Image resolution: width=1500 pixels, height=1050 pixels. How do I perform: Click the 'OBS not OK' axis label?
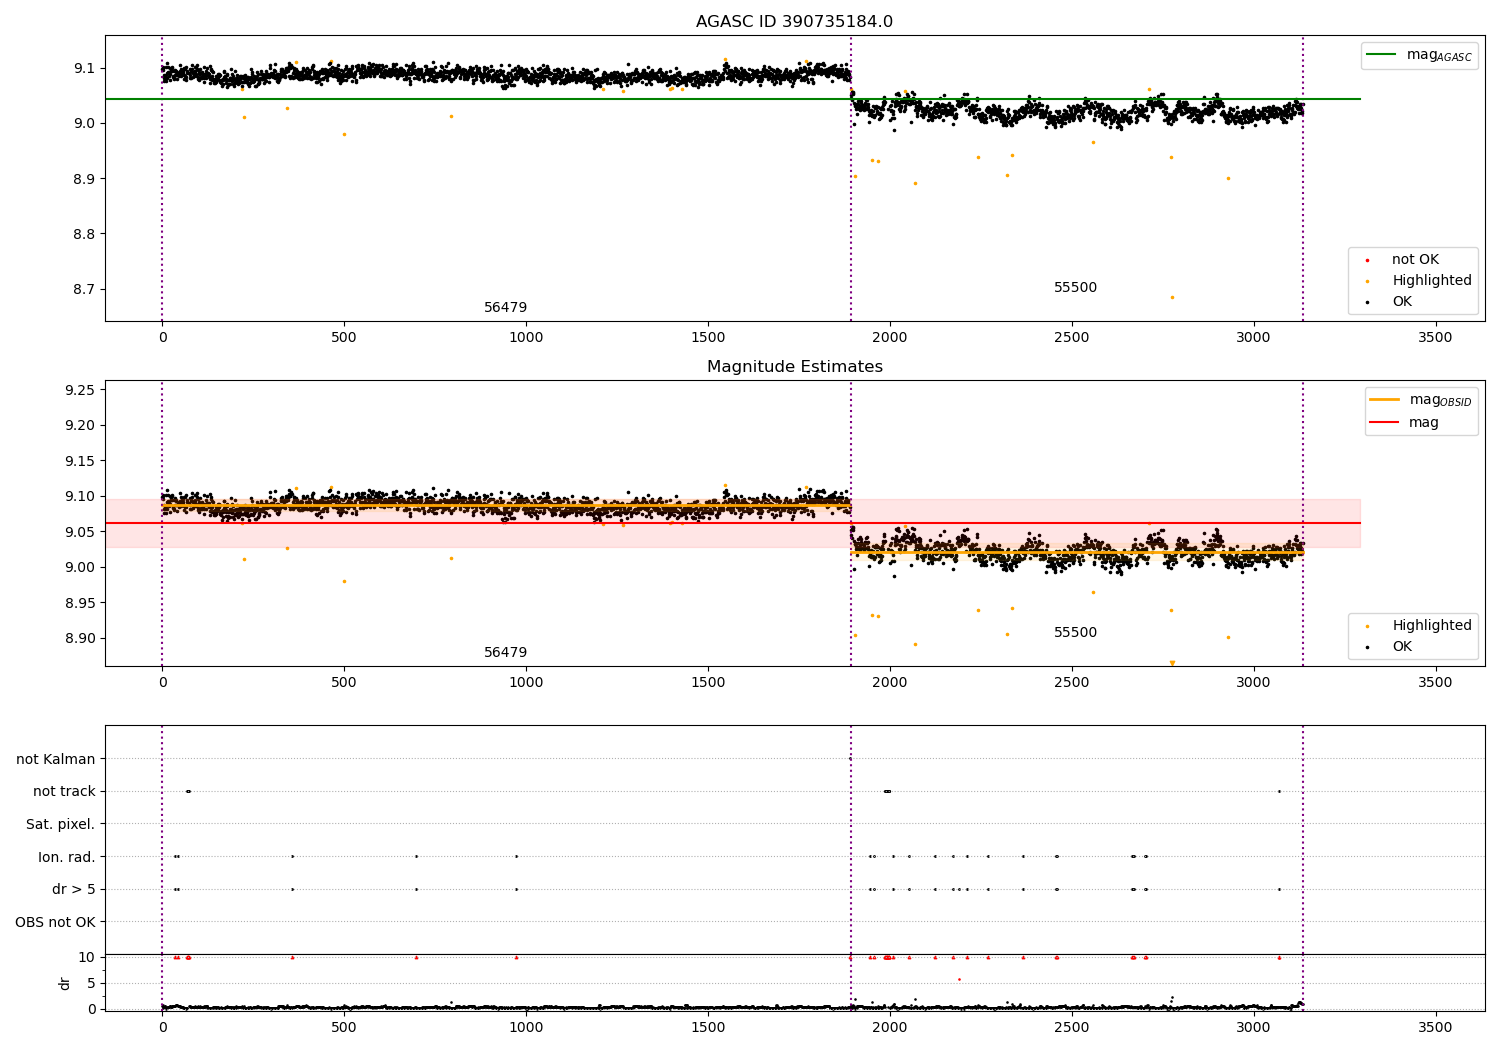[55, 922]
